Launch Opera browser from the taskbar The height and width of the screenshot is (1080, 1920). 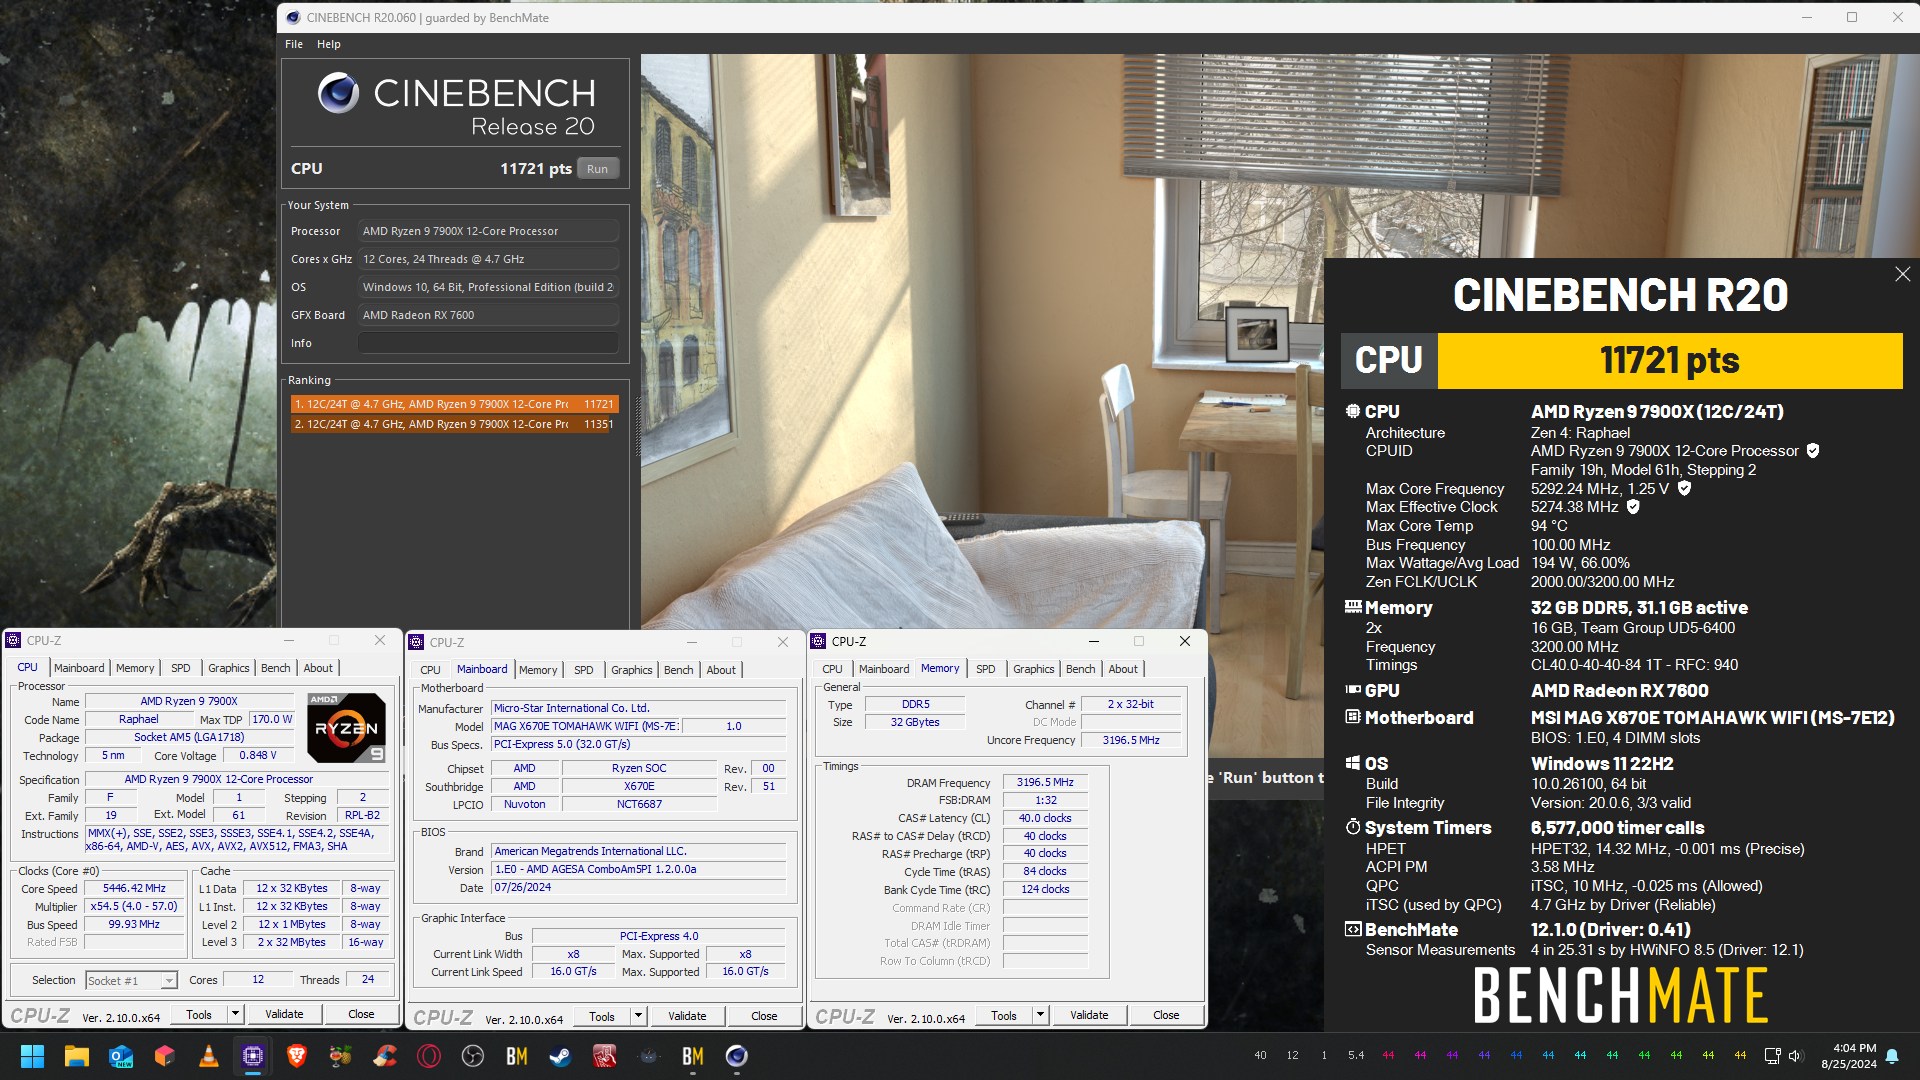point(428,1056)
